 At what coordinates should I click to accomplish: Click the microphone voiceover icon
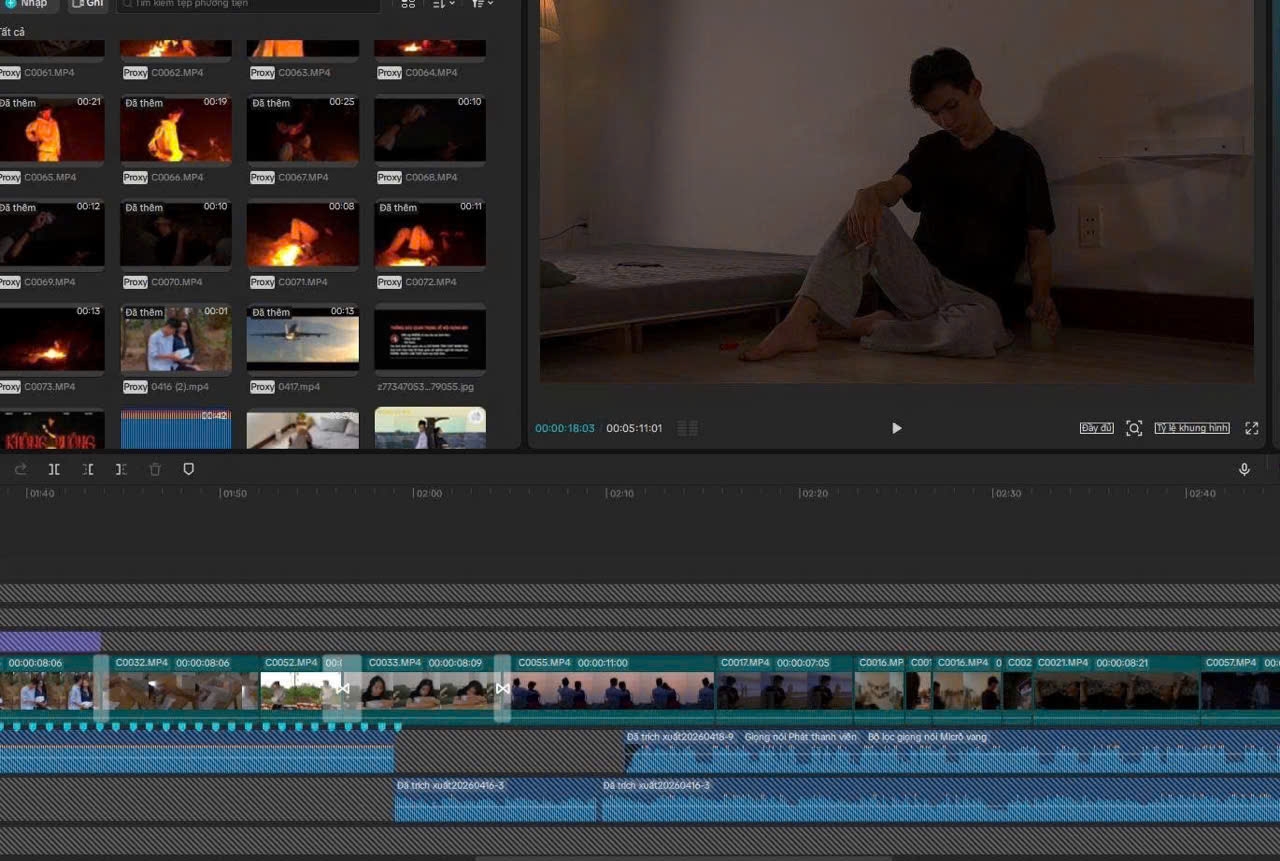pos(1244,469)
